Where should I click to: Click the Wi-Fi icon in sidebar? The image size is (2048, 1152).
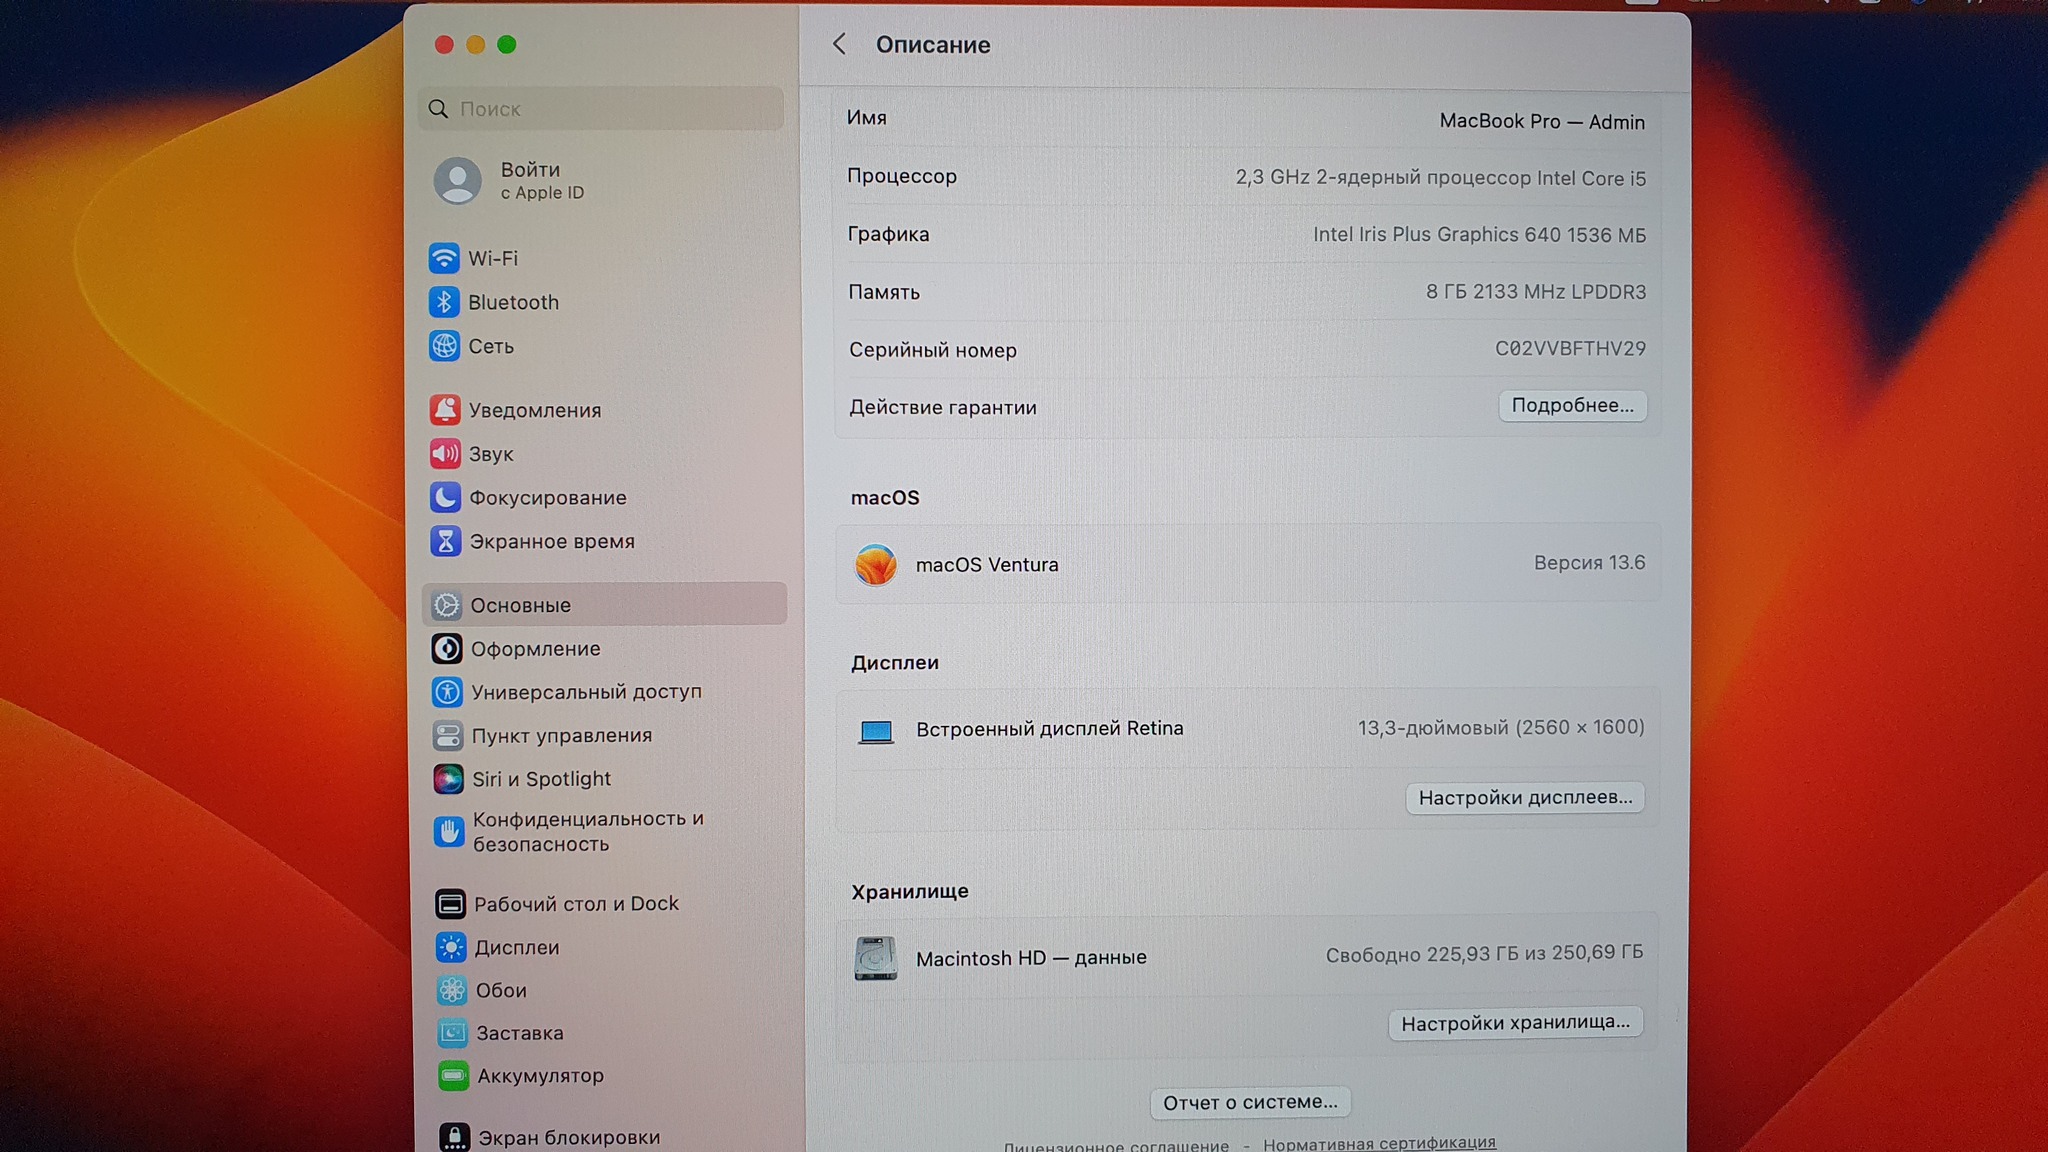[x=444, y=258]
